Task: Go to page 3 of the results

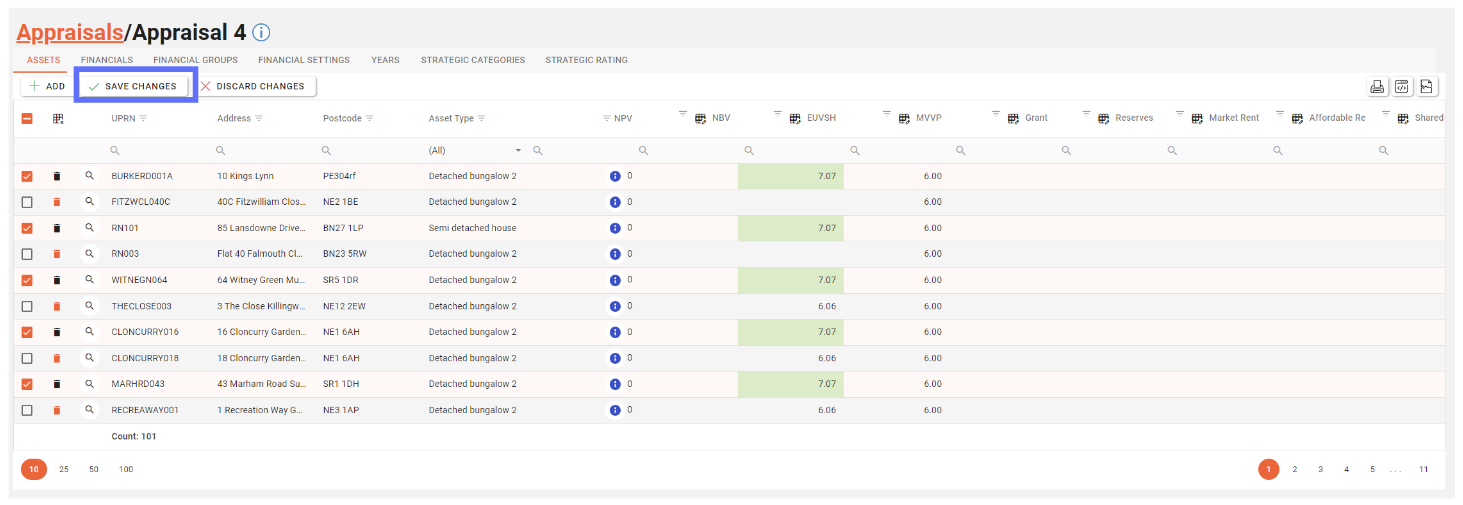Action: [1320, 469]
